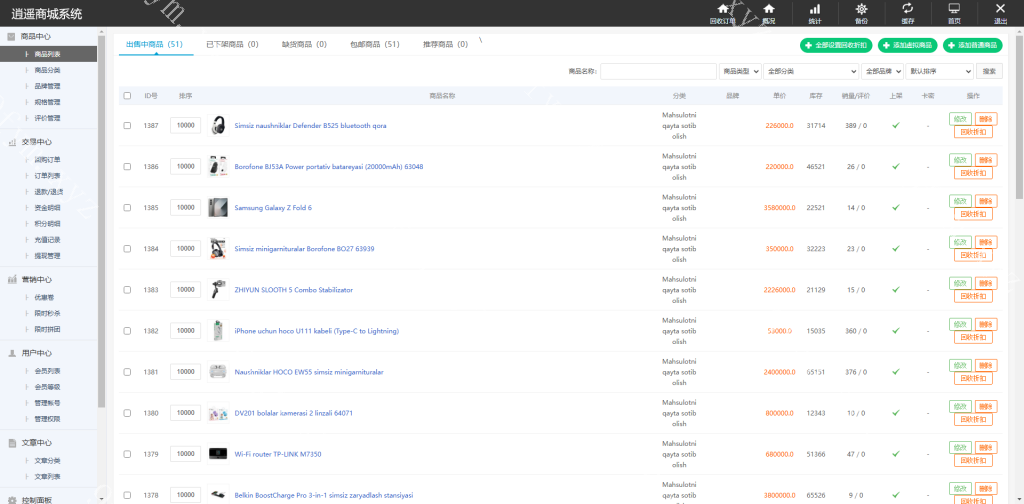Viewport: 1024px width, 504px height.
Task: Open the Borofone BJ53A power bank thumbnail
Action: pyautogui.click(x=217, y=166)
